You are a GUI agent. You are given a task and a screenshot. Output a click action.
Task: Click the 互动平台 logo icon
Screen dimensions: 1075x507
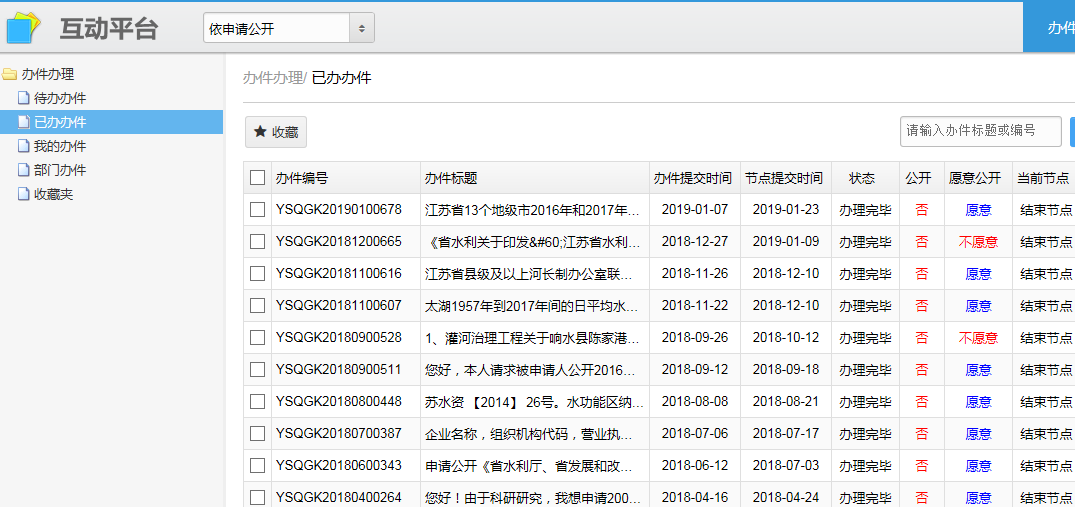[23, 27]
